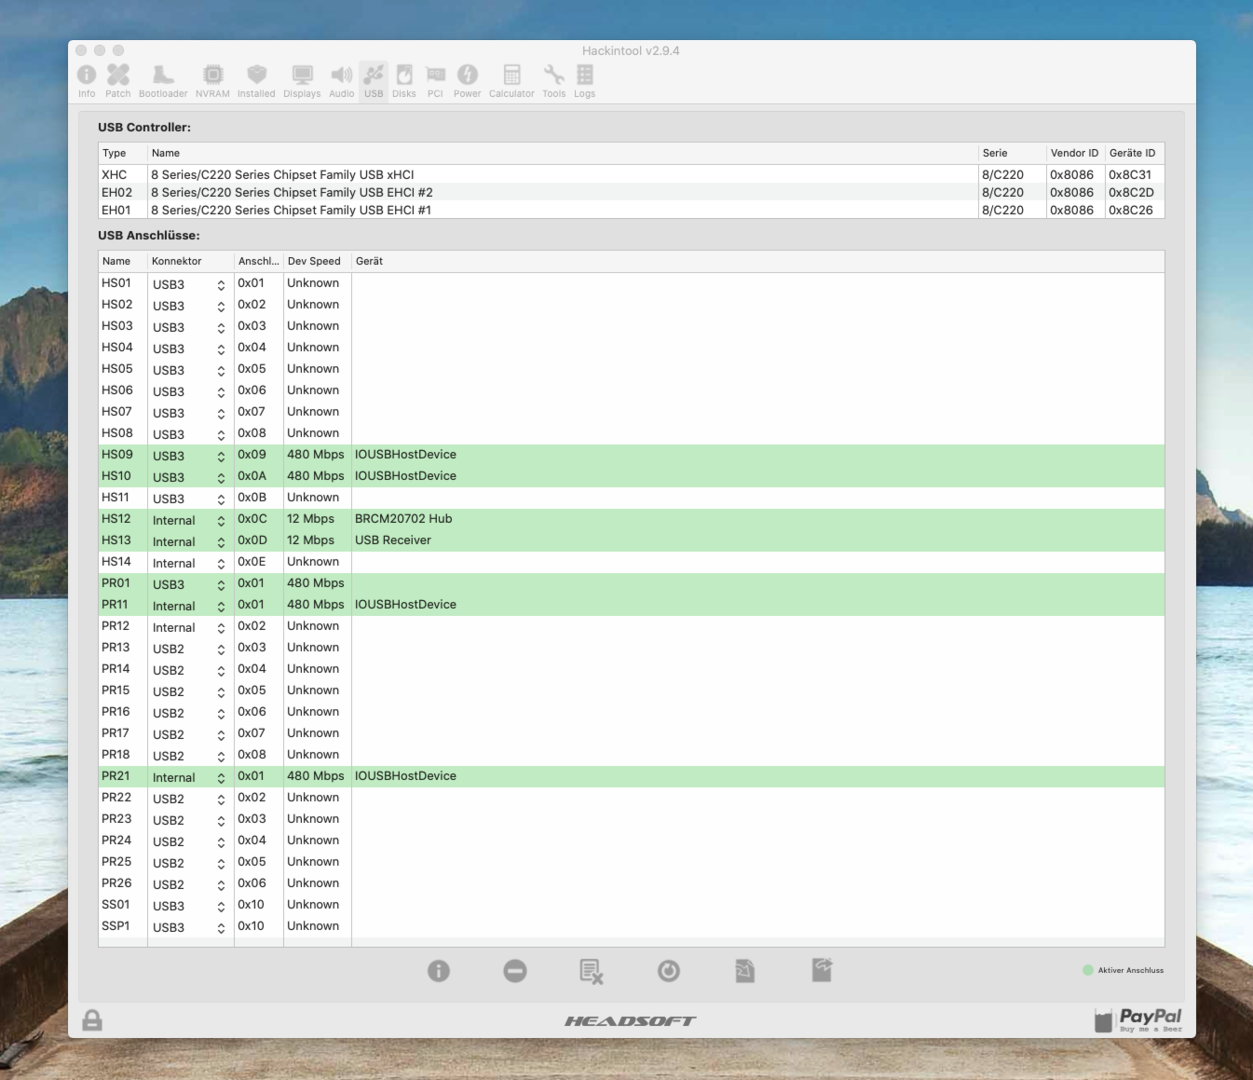Click the import file icon below the table

(x=745, y=971)
